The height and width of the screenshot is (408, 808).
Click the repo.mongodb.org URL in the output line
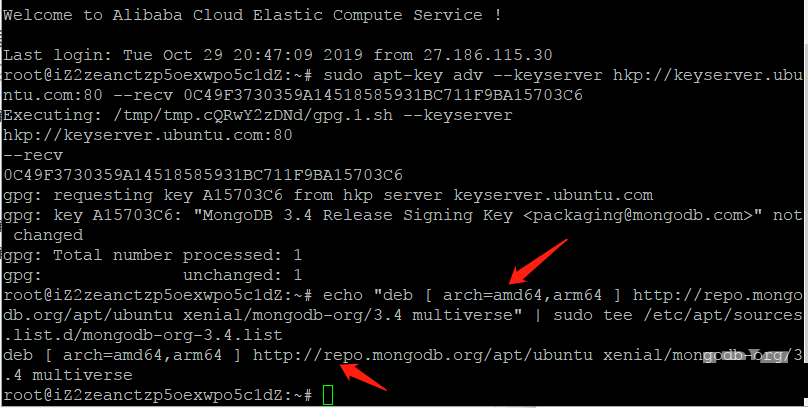(423, 355)
